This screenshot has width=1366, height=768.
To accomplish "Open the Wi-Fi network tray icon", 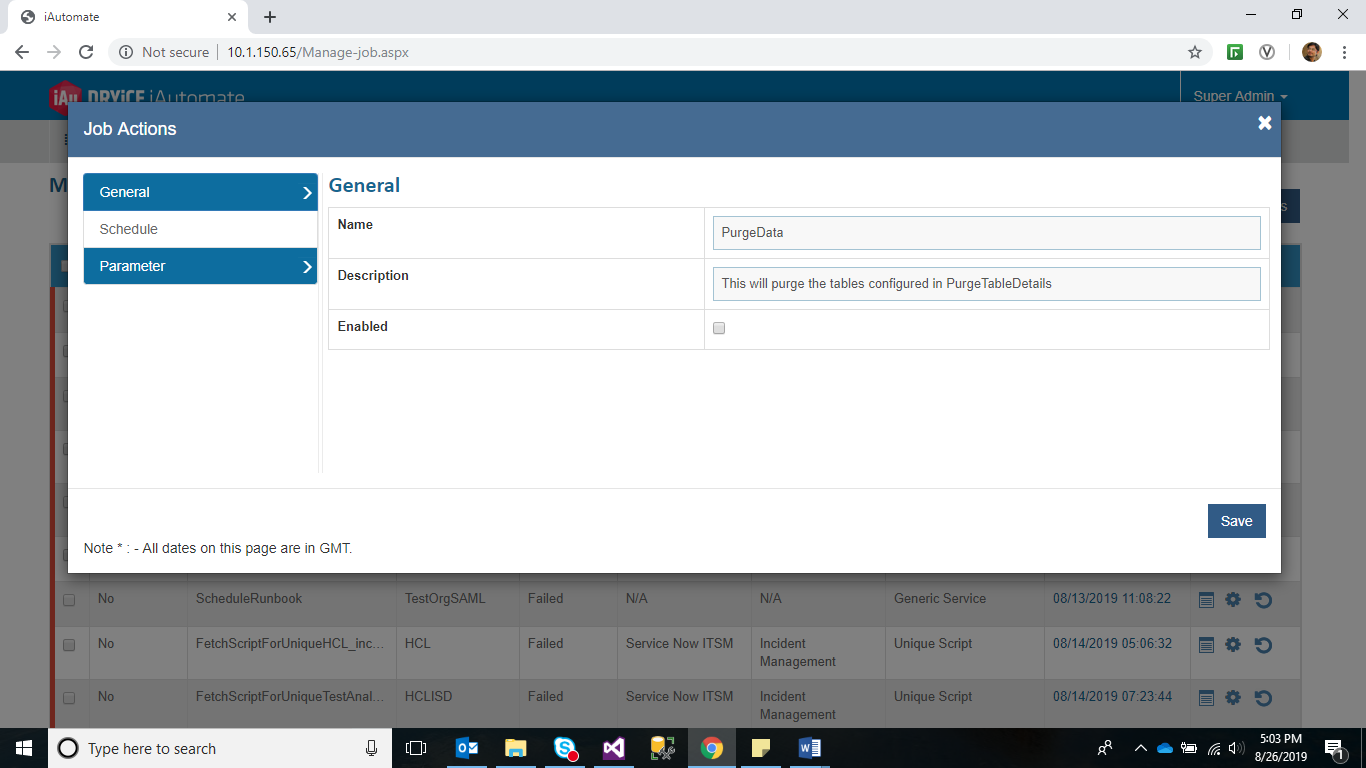I will (1214, 748).
